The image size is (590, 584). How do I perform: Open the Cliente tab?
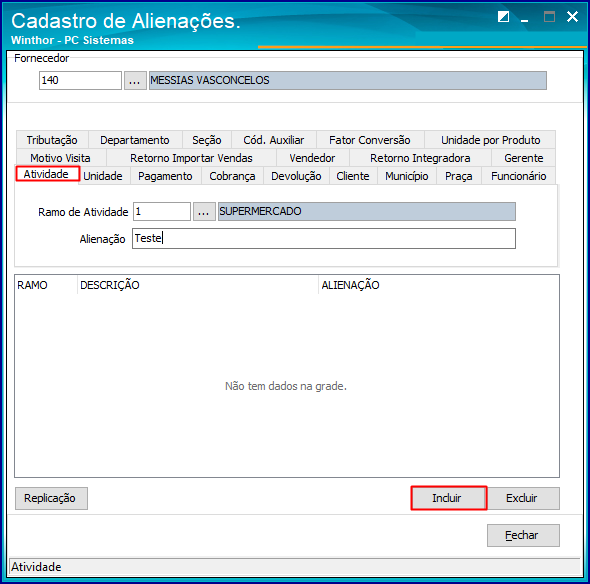(353, 176)
